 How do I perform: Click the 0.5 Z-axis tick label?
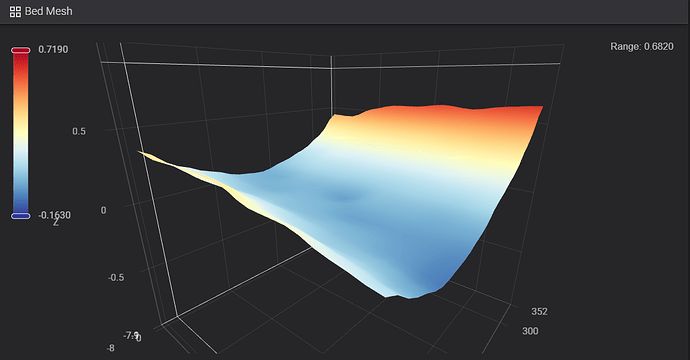click(79, 131)
